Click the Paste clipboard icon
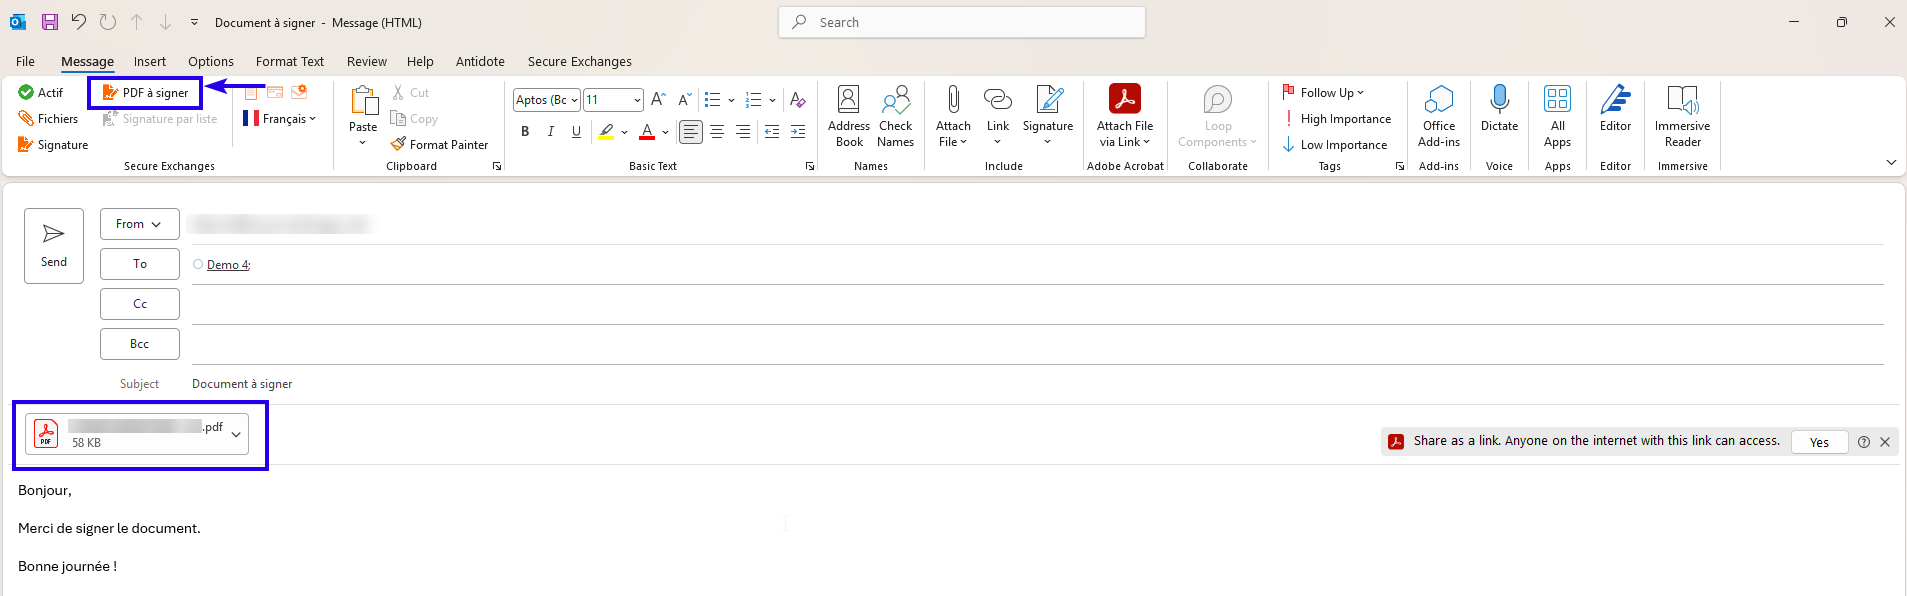 (363, 100)
